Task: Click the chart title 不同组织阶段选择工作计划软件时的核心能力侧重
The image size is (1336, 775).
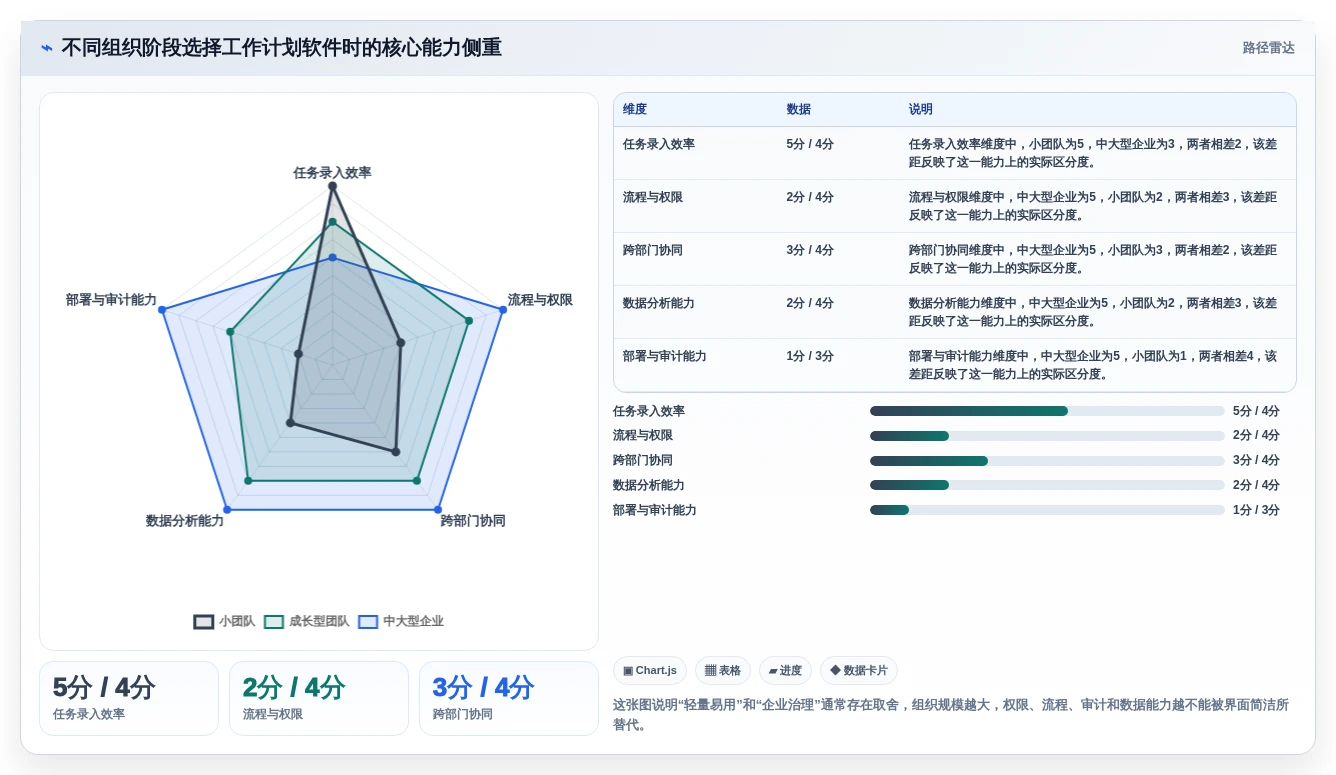Action: [x=281, y=48]
